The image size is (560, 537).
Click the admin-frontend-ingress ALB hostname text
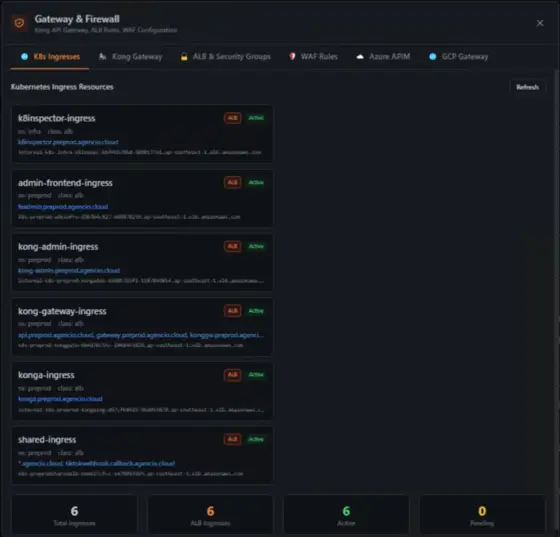pyautogui.click(x=129, y=217)
